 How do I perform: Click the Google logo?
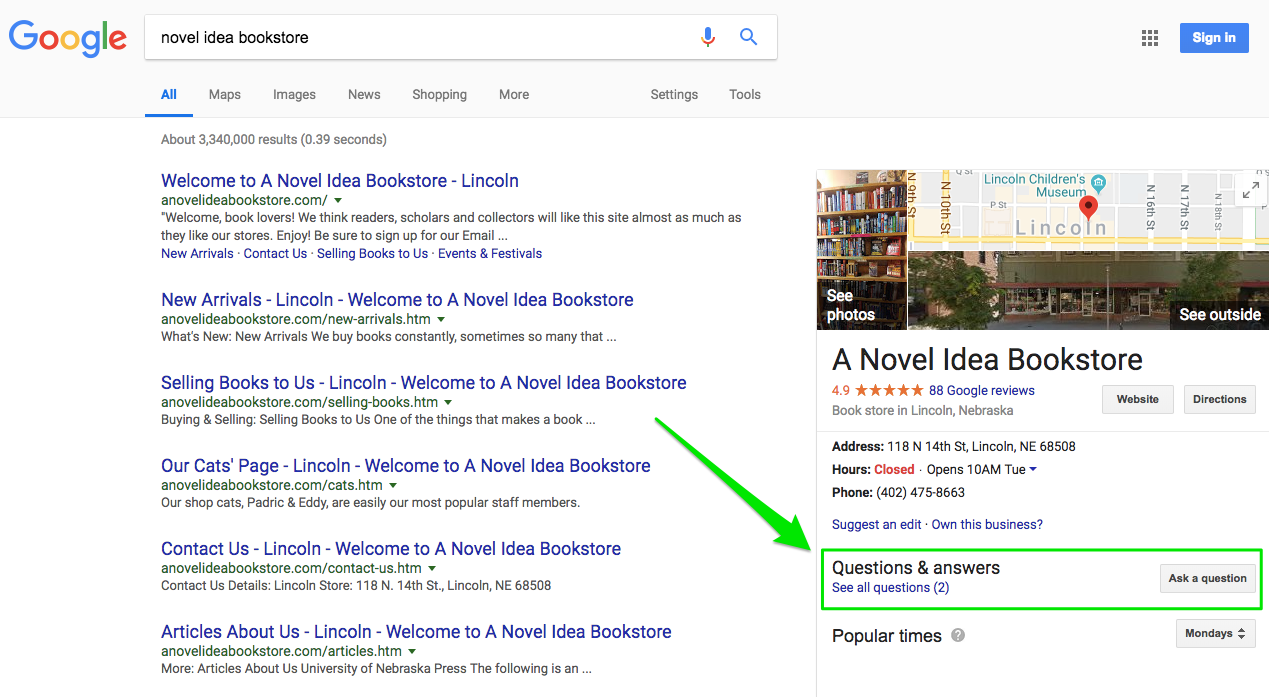point(68,38)
